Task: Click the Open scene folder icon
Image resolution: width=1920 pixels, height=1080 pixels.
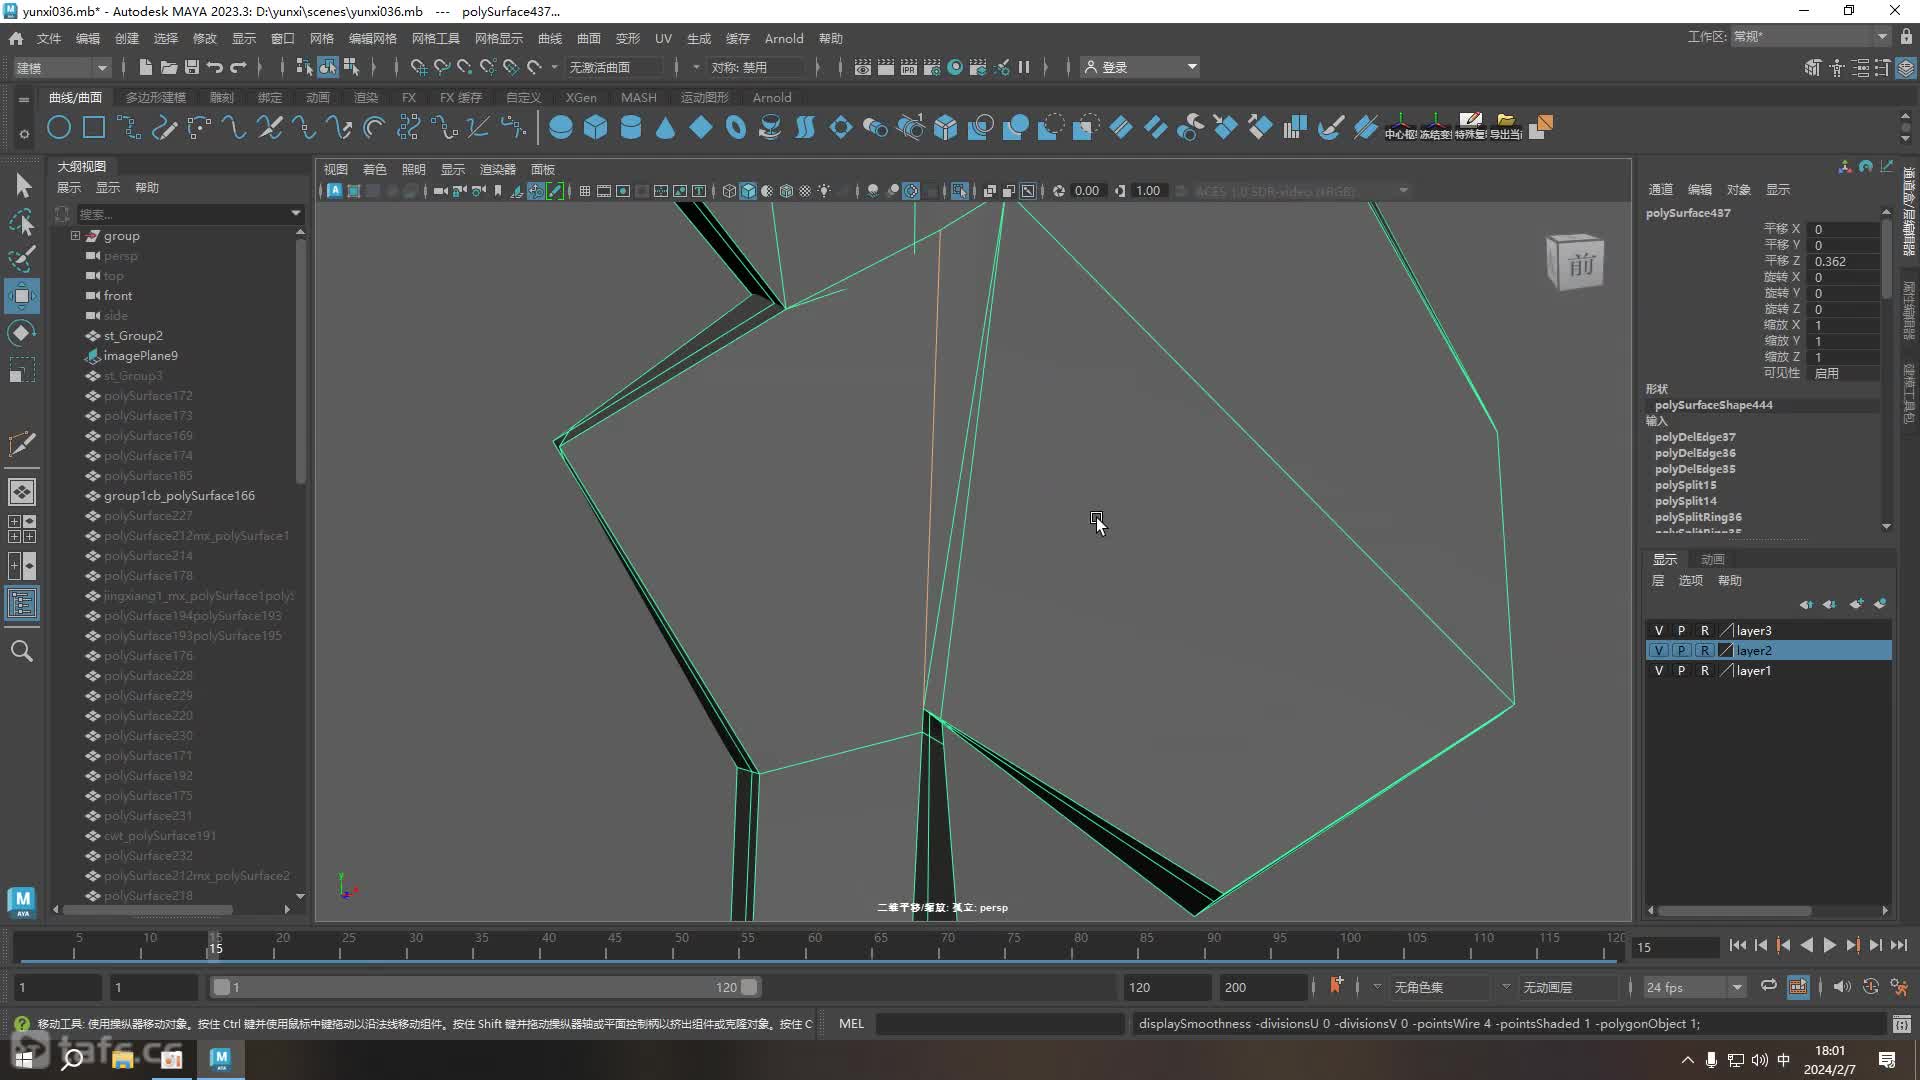Action: click(168, 67)
